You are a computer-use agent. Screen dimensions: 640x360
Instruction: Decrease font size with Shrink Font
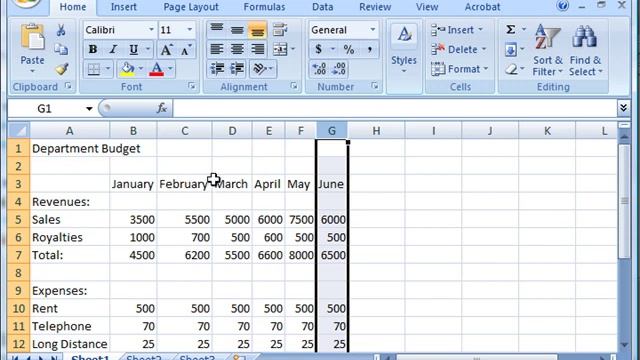click(186, 50)
